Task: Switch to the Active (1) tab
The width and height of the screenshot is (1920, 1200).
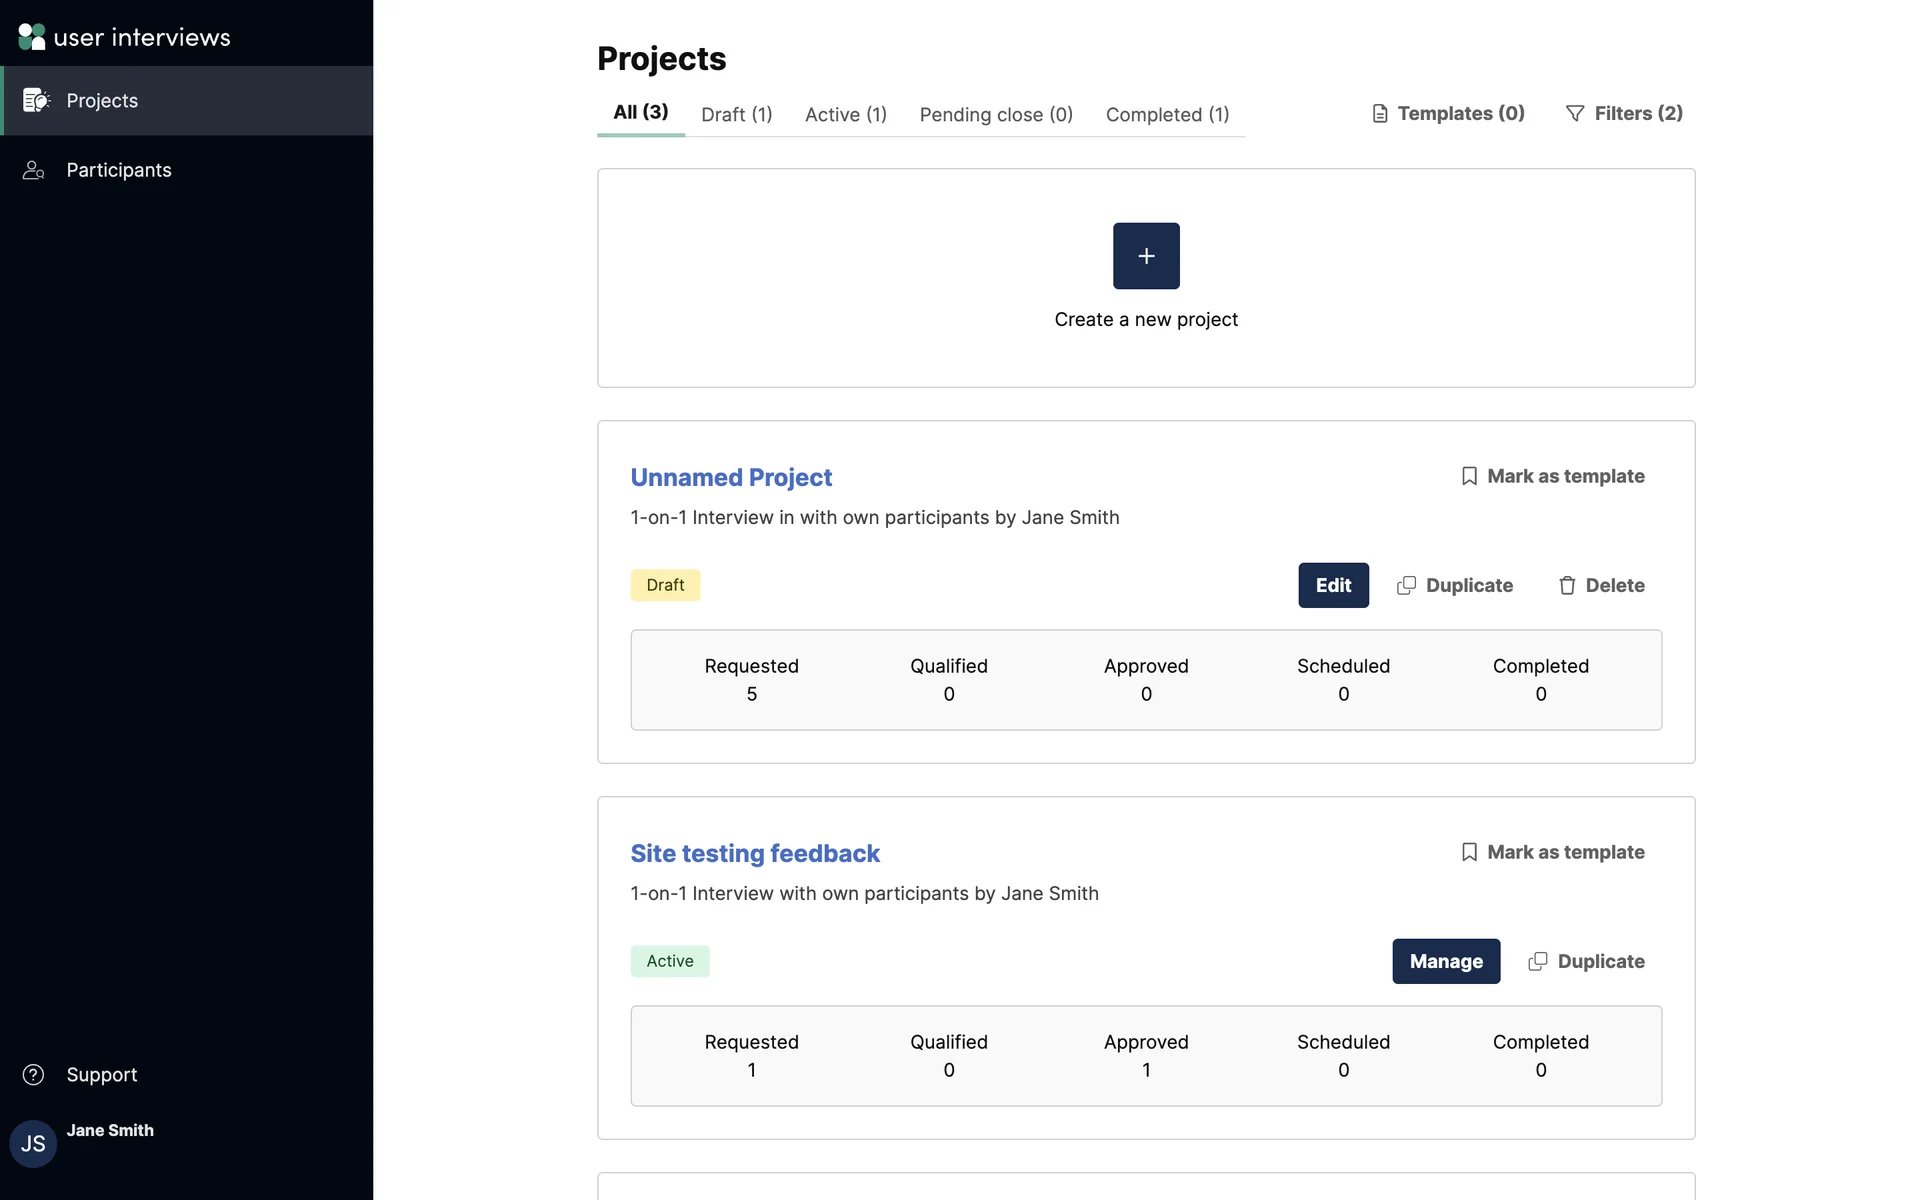Action: click(845, 115)
